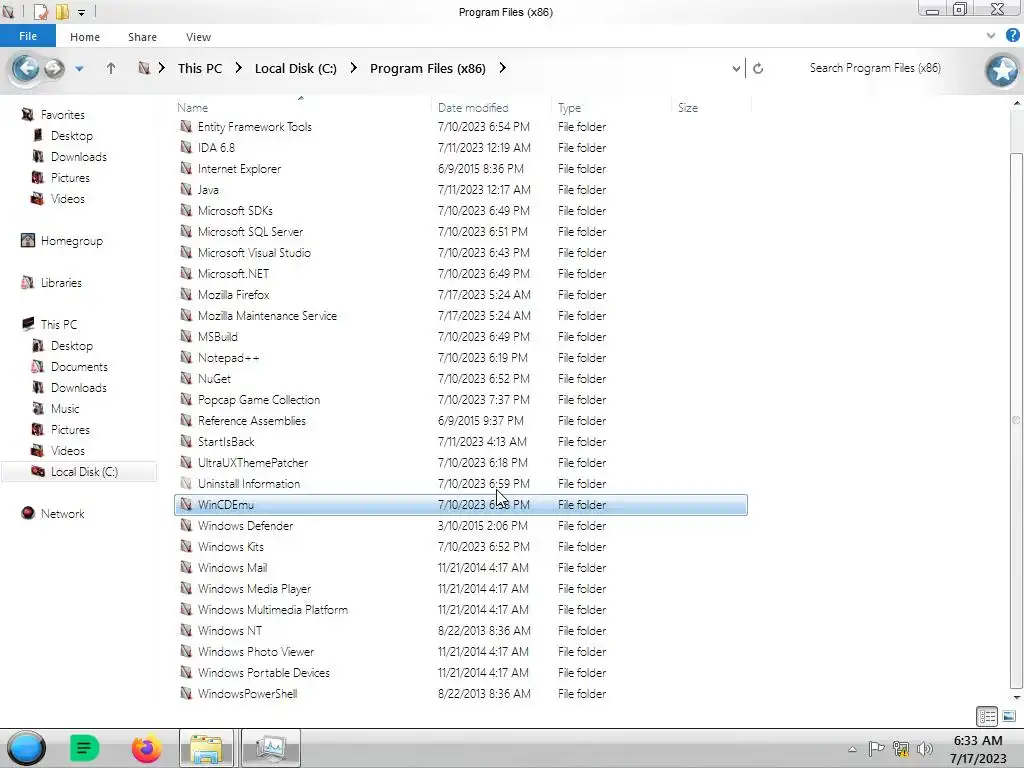Click the vertical scrollbar in file list
This screenshot has width=1024, height=768.
(1016, 420)
